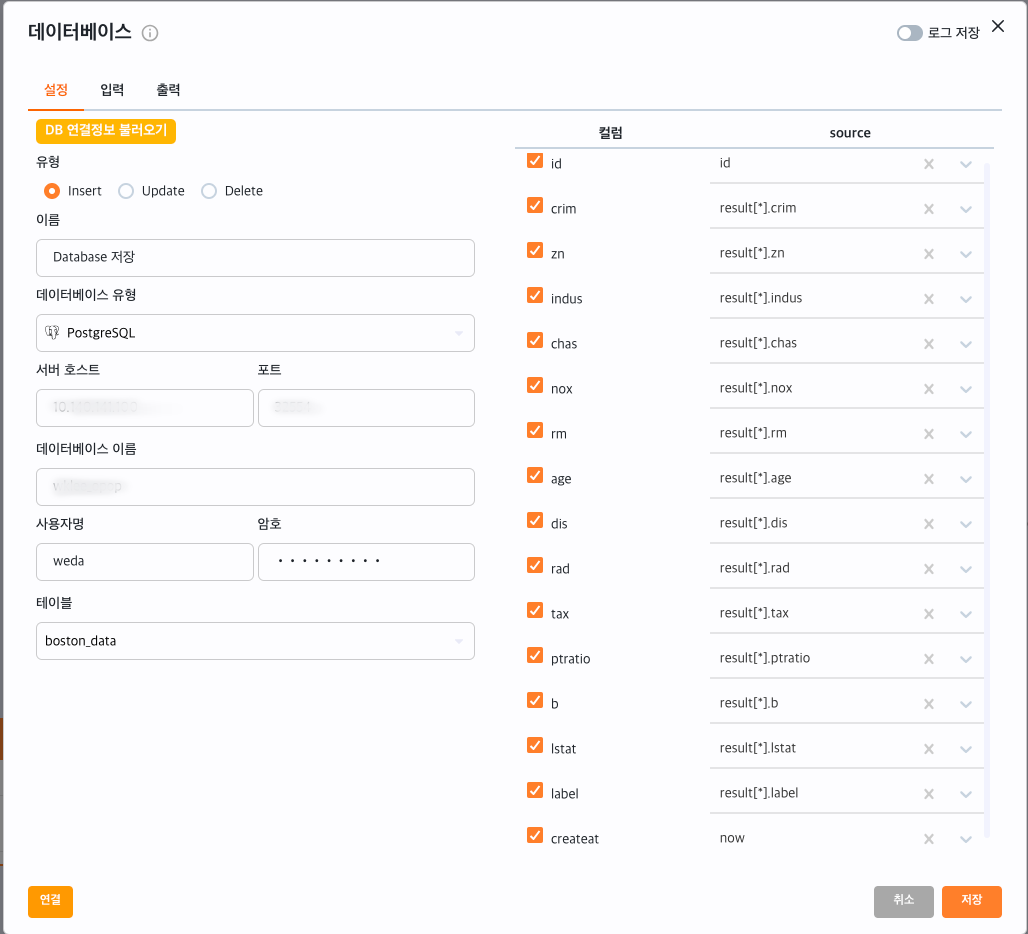Uncheck the age column checkbox
This screenshot has width=1028, height=934.
tap(535, 475)
